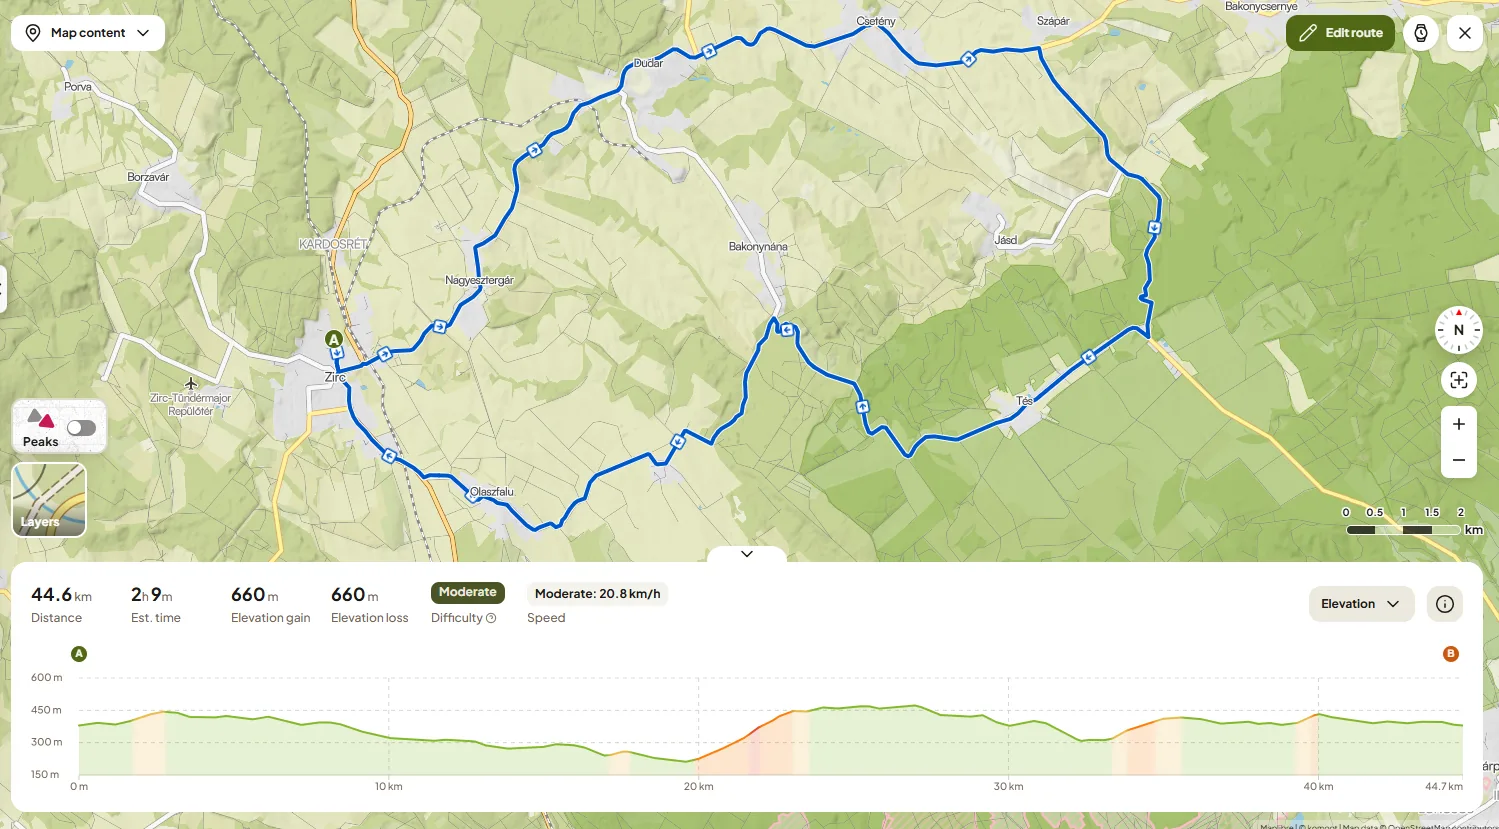1499x829 pixels.
Task: Zoom out with the minus button
Action: pos(1459,460)
